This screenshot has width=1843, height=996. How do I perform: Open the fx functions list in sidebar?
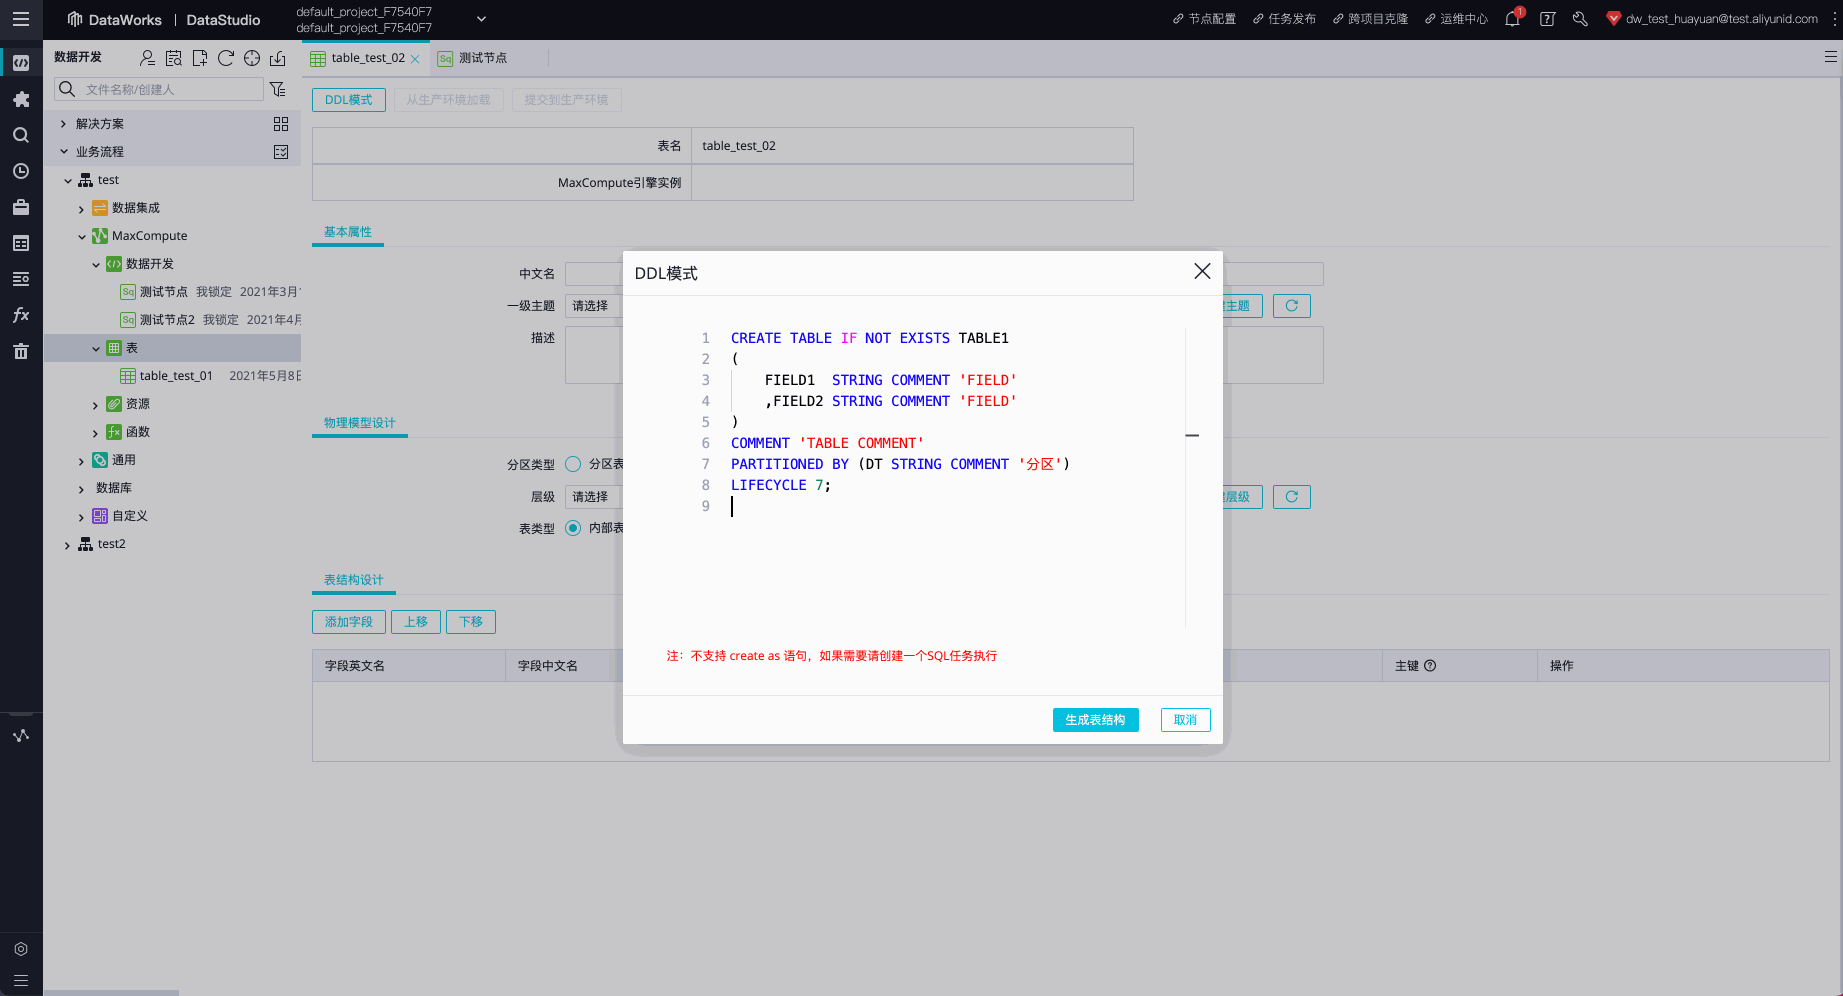click(21, 315)
